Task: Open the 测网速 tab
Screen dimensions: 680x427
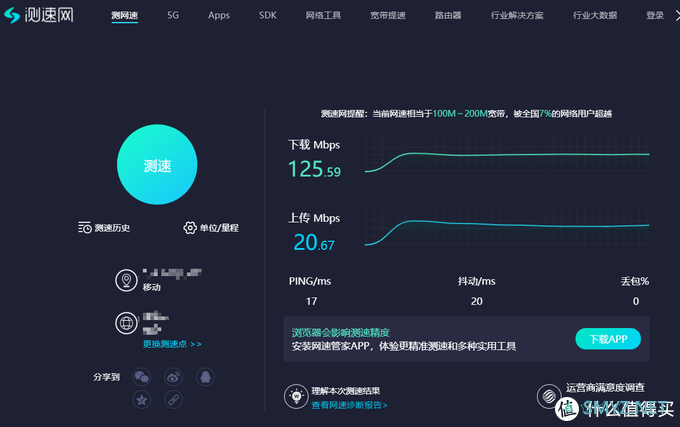Action: (124, 16)
